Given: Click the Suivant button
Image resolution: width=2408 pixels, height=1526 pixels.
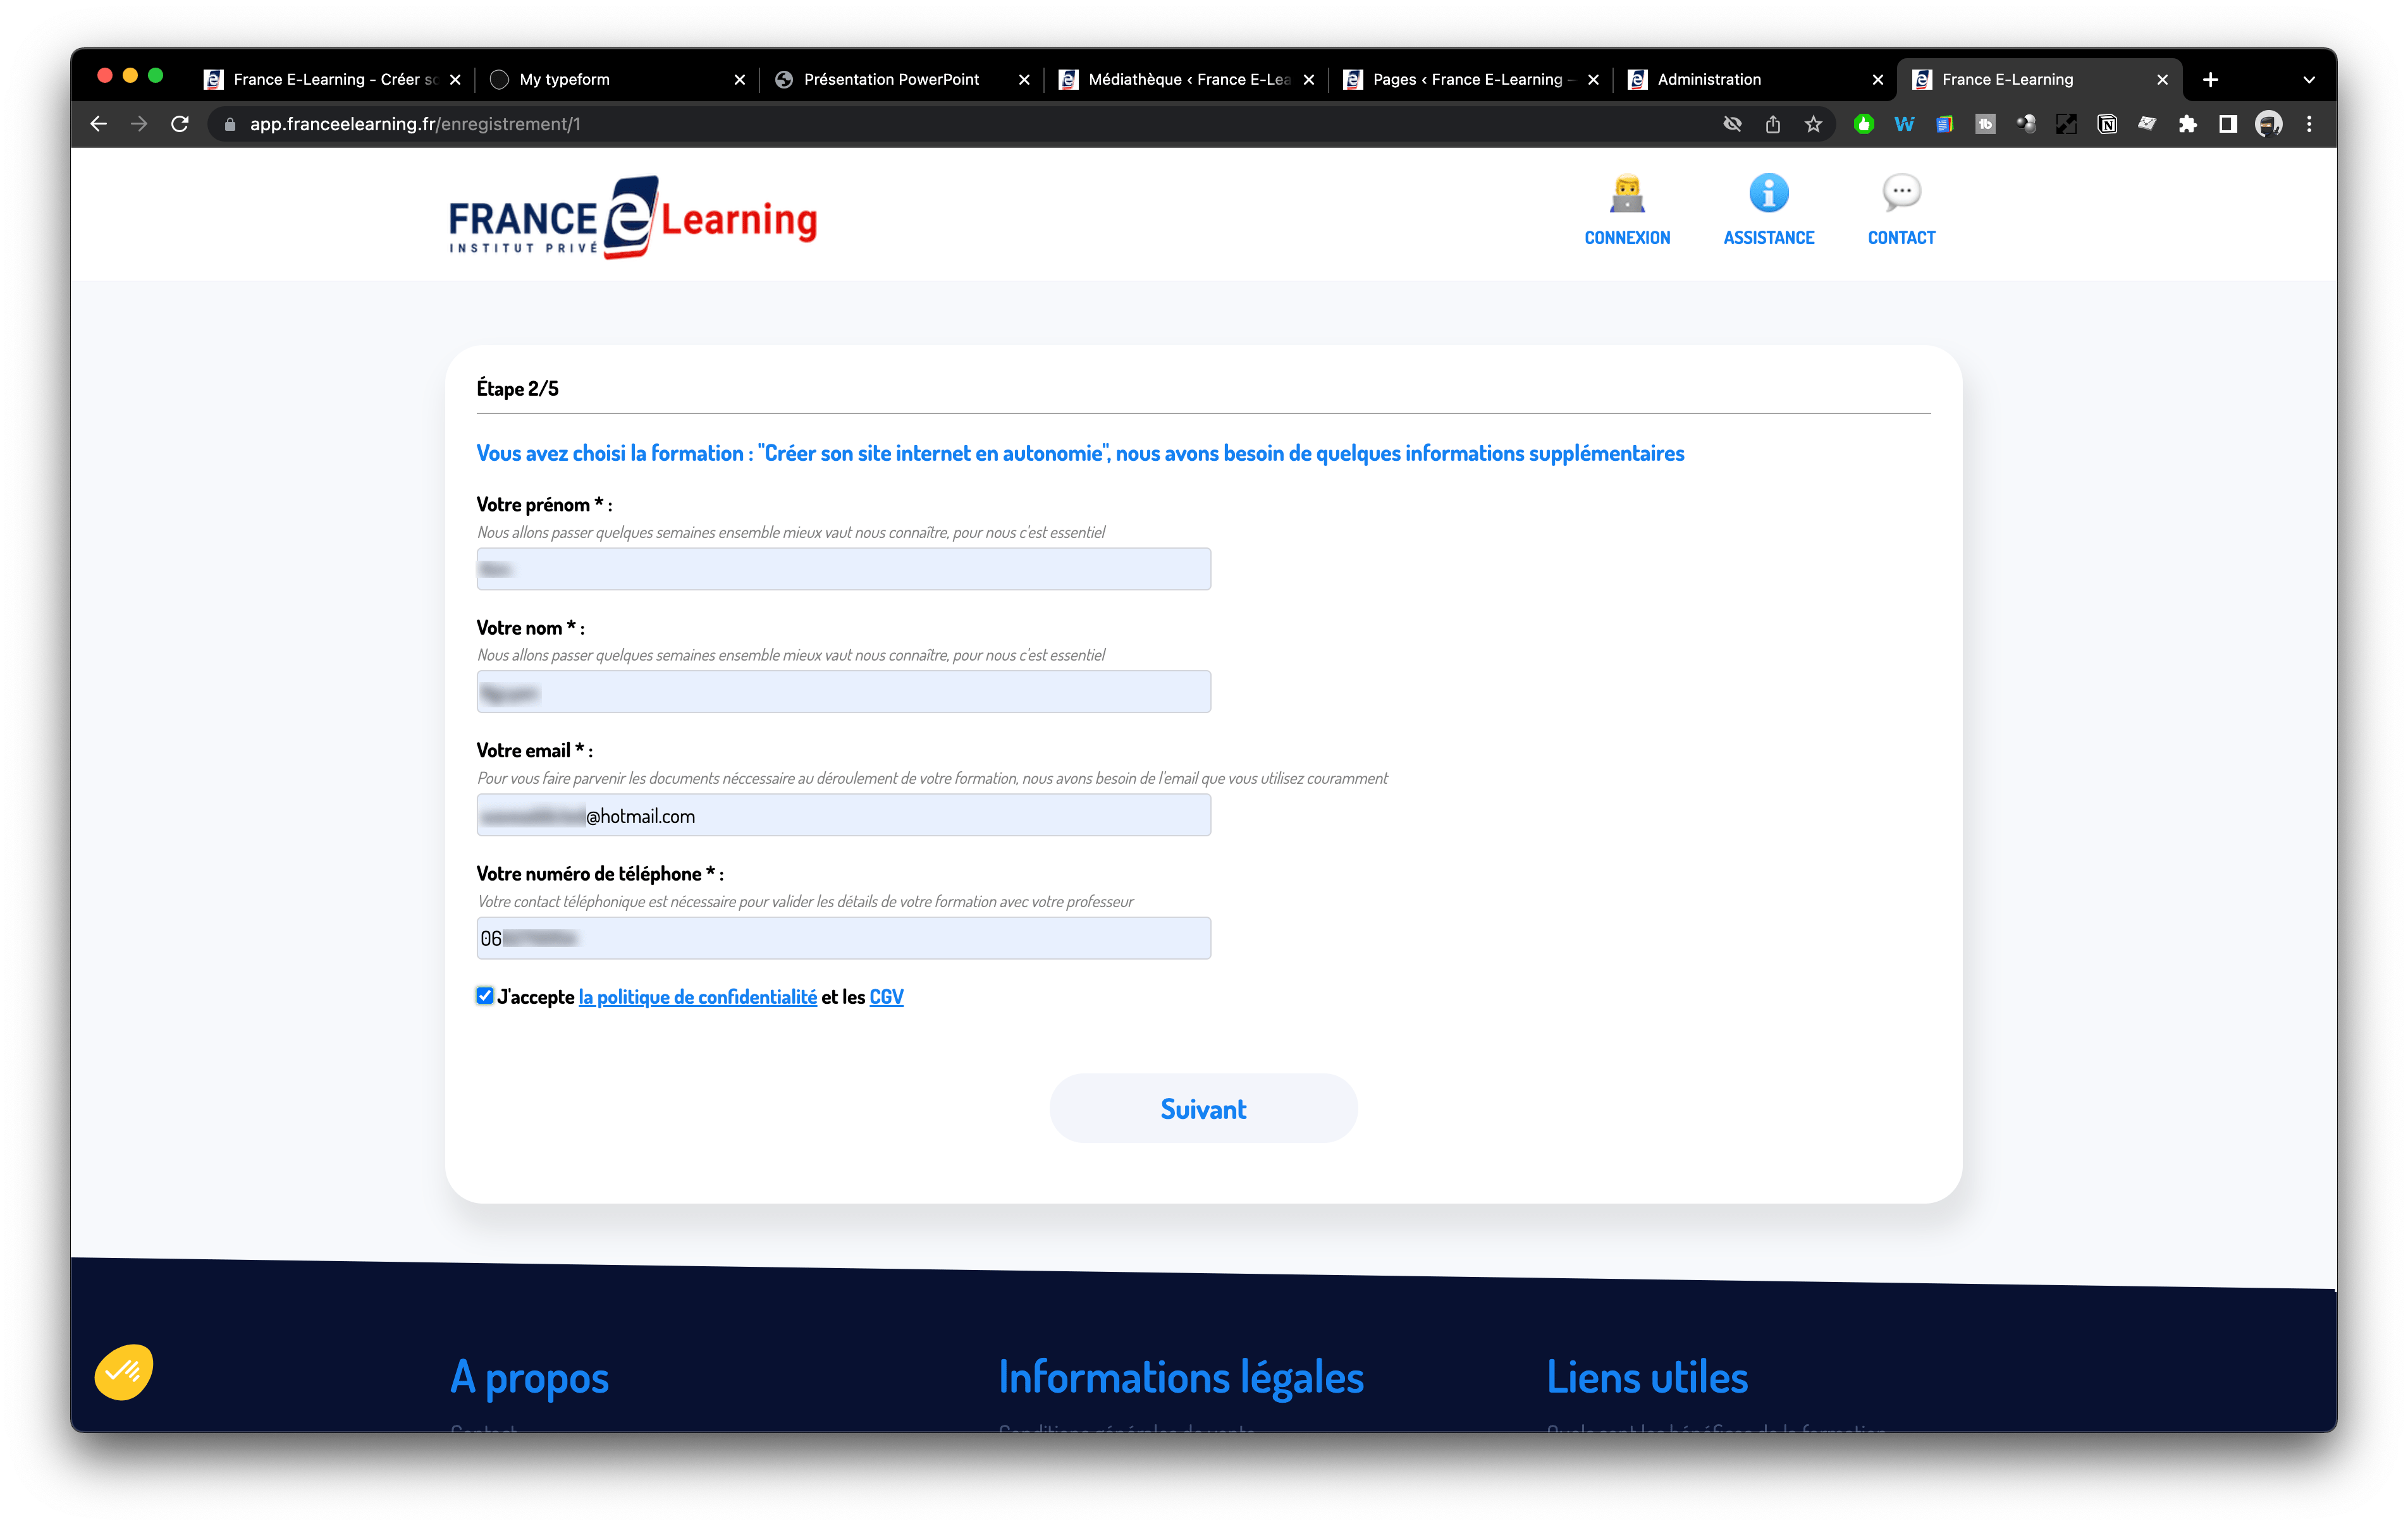Looking at the screenshot, I should tap(1203, 1108).
